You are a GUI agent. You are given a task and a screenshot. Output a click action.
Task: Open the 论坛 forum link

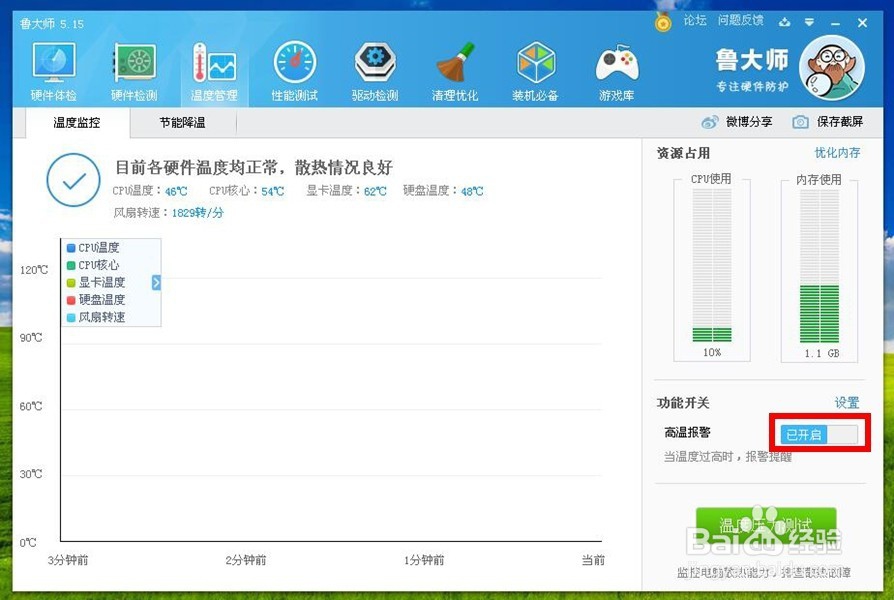point(695,21)
